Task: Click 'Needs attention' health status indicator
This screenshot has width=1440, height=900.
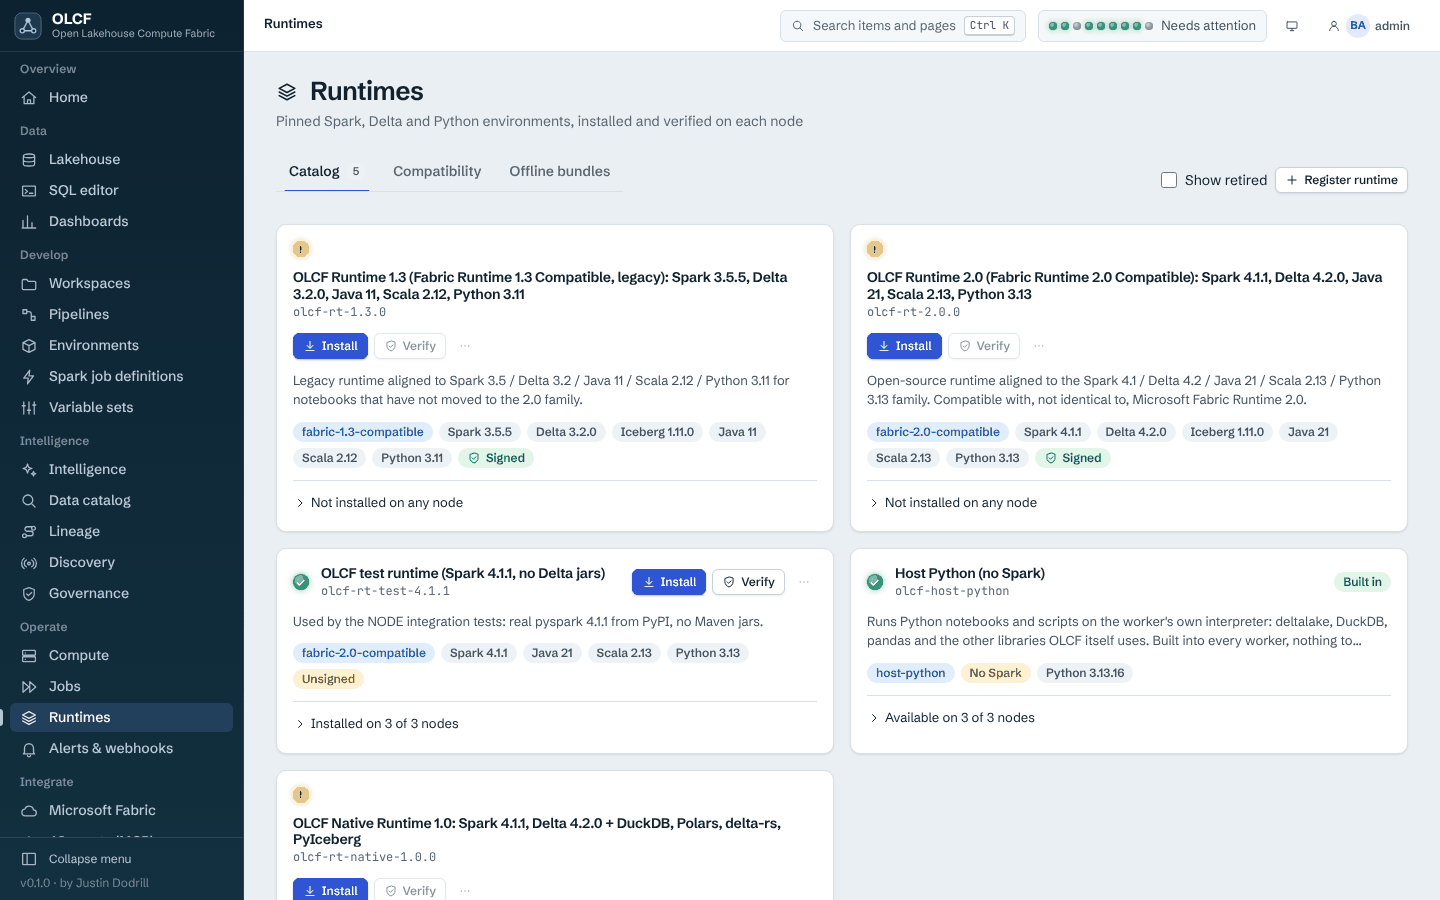Action: pos(1152,26)
